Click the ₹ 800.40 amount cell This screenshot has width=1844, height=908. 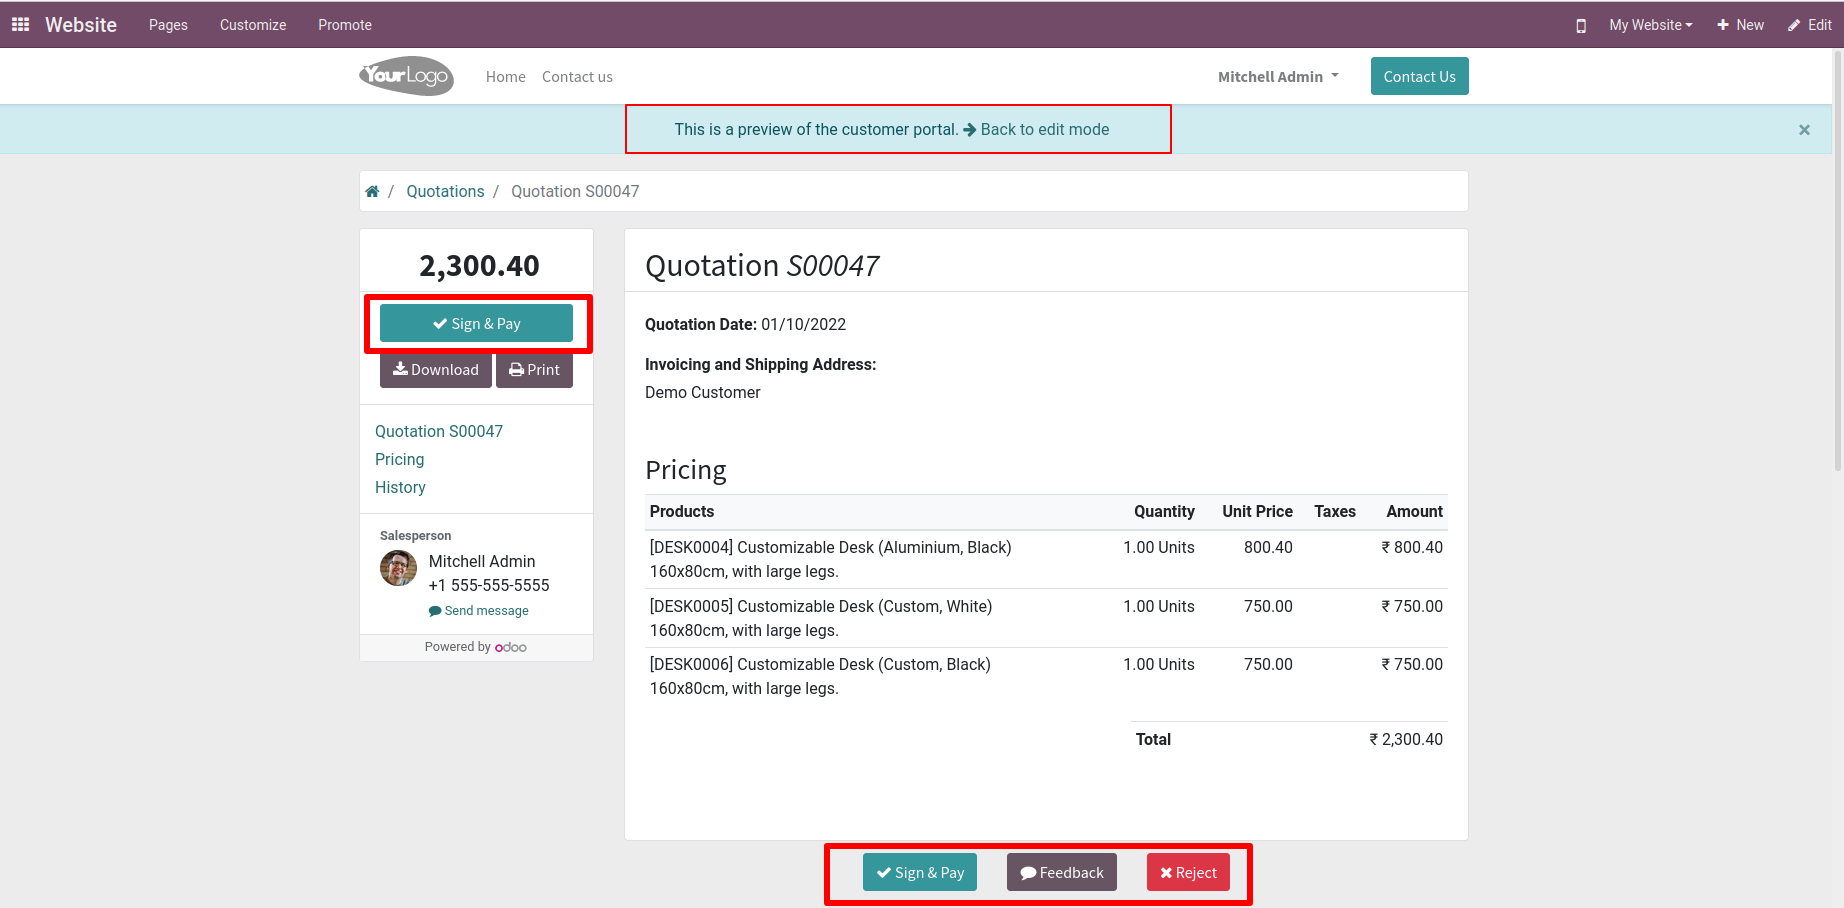(1412, 547)
